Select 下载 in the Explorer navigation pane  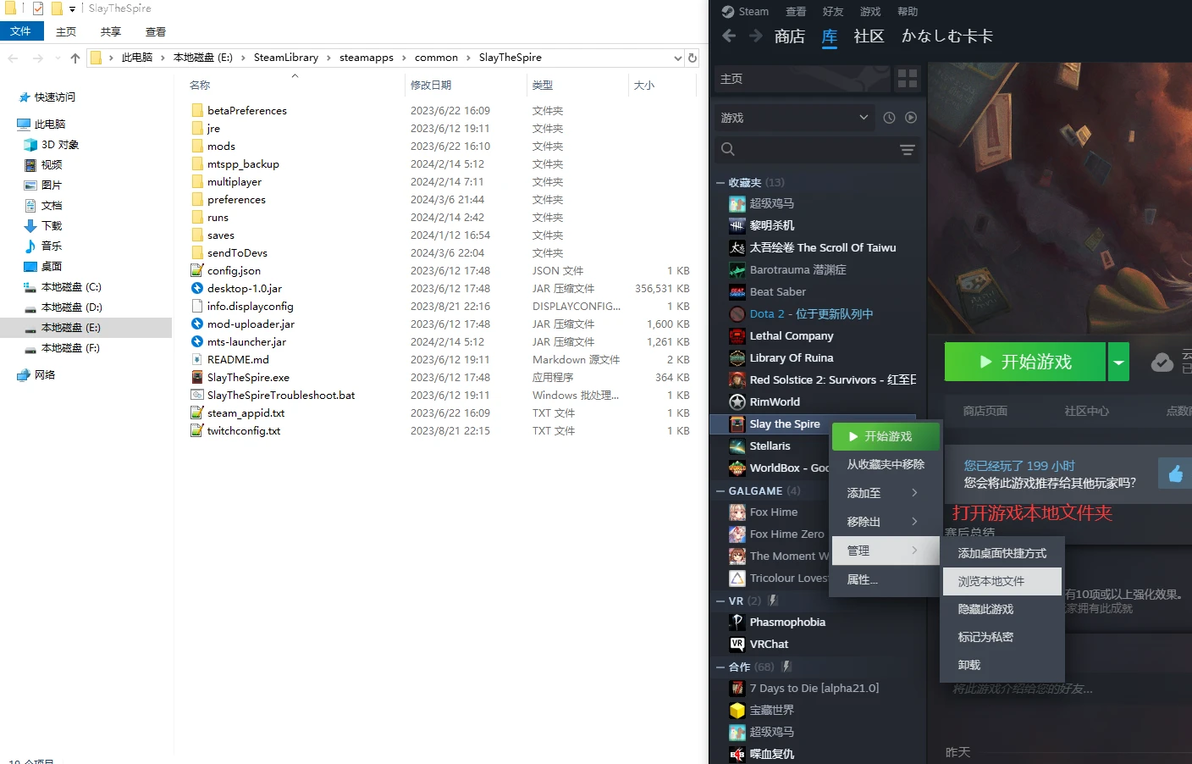click(x=52, y=226)
